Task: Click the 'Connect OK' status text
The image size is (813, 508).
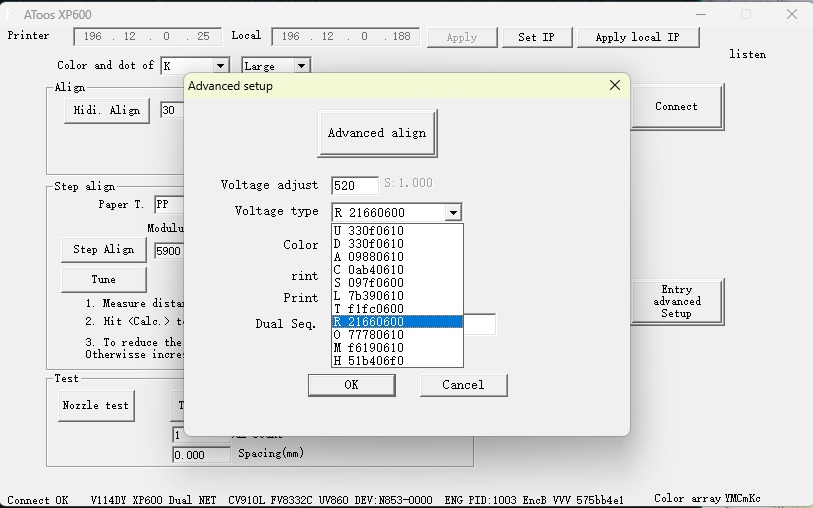Action: (x=38, y=500)
